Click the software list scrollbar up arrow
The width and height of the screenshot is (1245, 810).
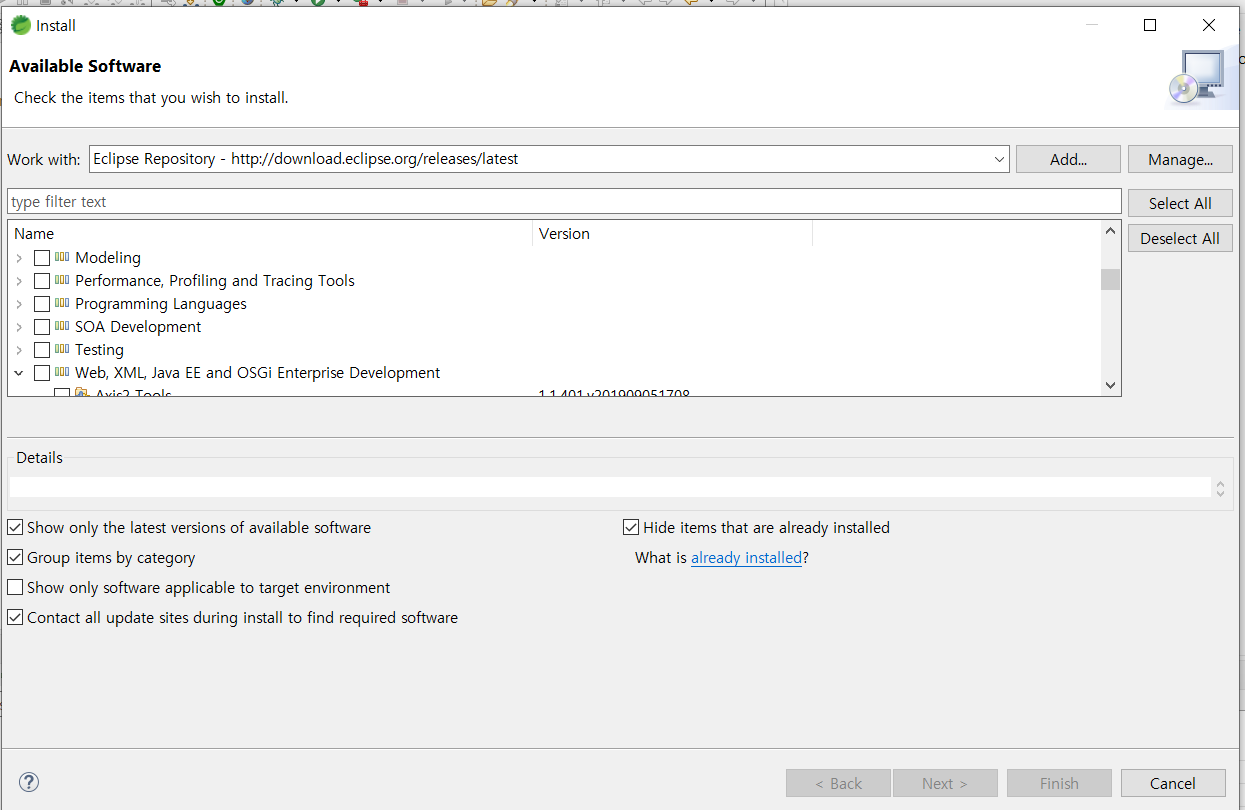pyautogui.click(x=1110, y=231)
